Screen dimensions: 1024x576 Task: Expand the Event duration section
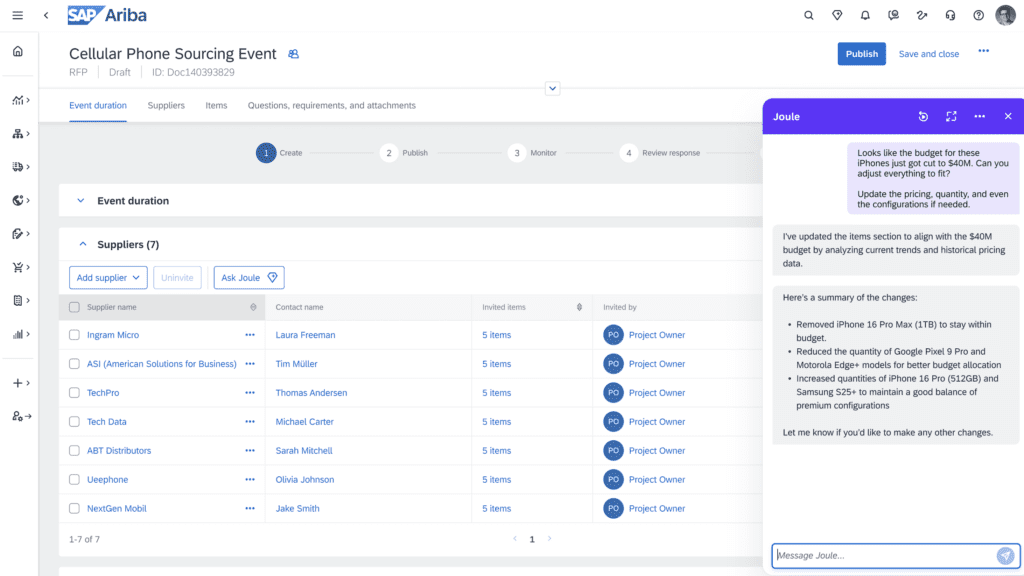(81, 201)
